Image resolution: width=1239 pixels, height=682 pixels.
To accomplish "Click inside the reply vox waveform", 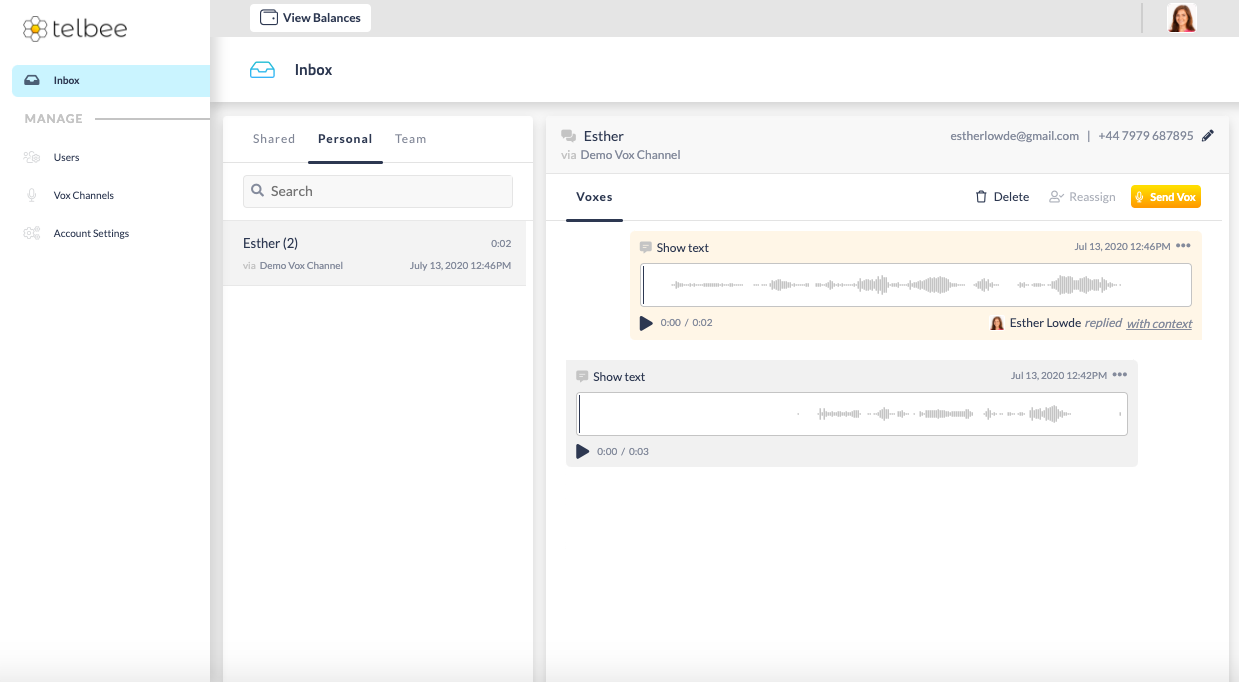I will [x=915, y=285].
